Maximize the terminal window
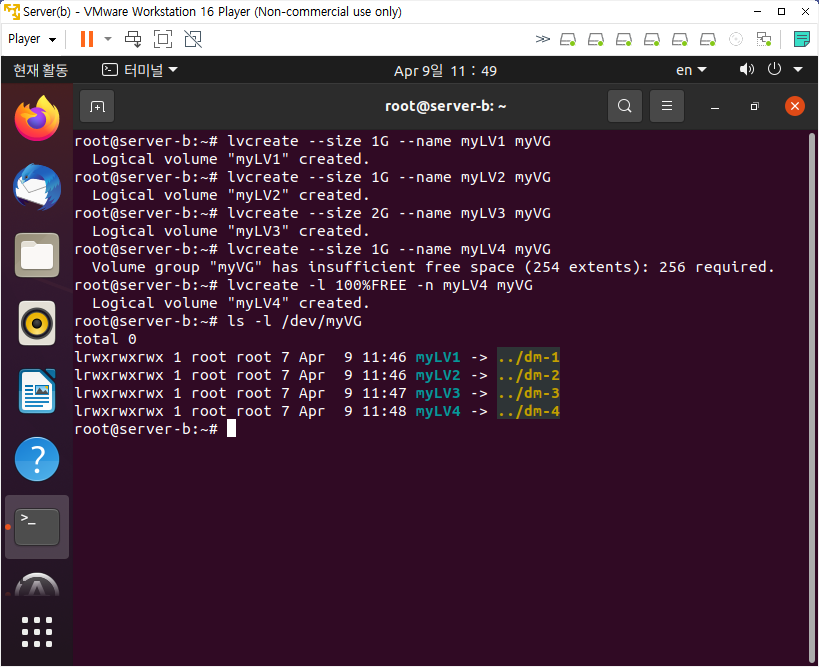This screenshot has width=819, height=667. tap(754, 107)
